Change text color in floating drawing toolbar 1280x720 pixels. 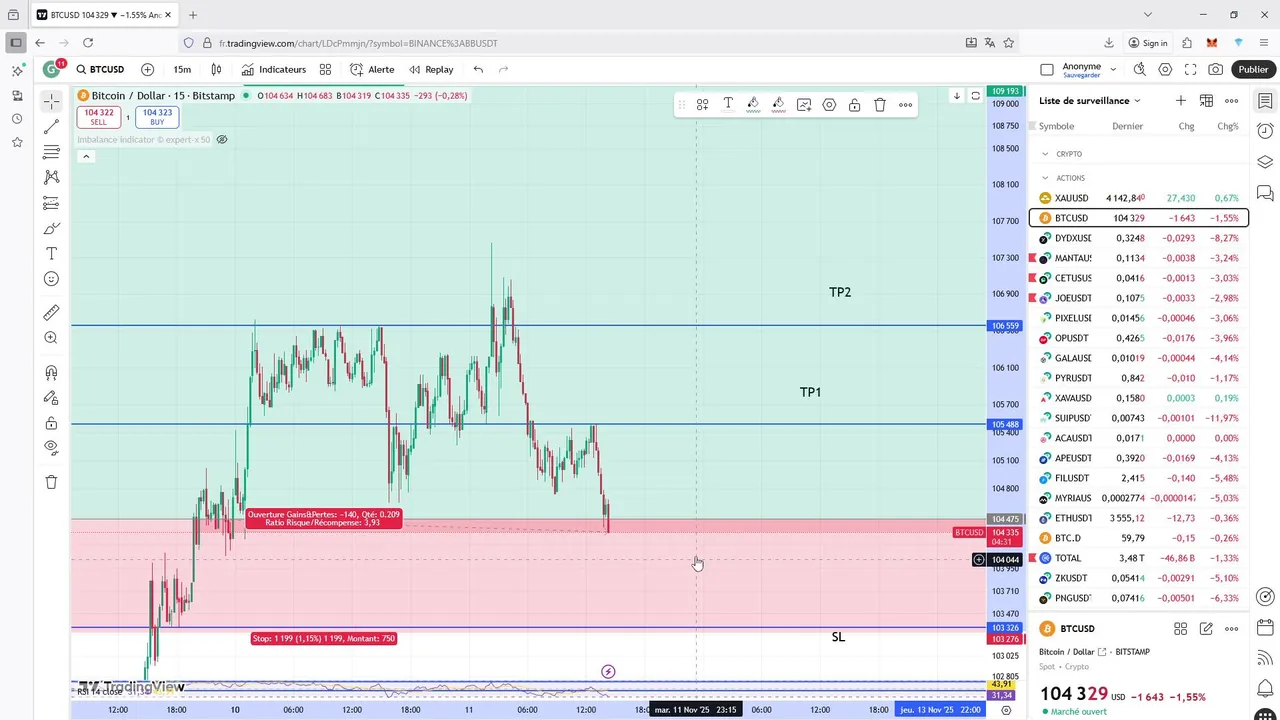[728, 104]
